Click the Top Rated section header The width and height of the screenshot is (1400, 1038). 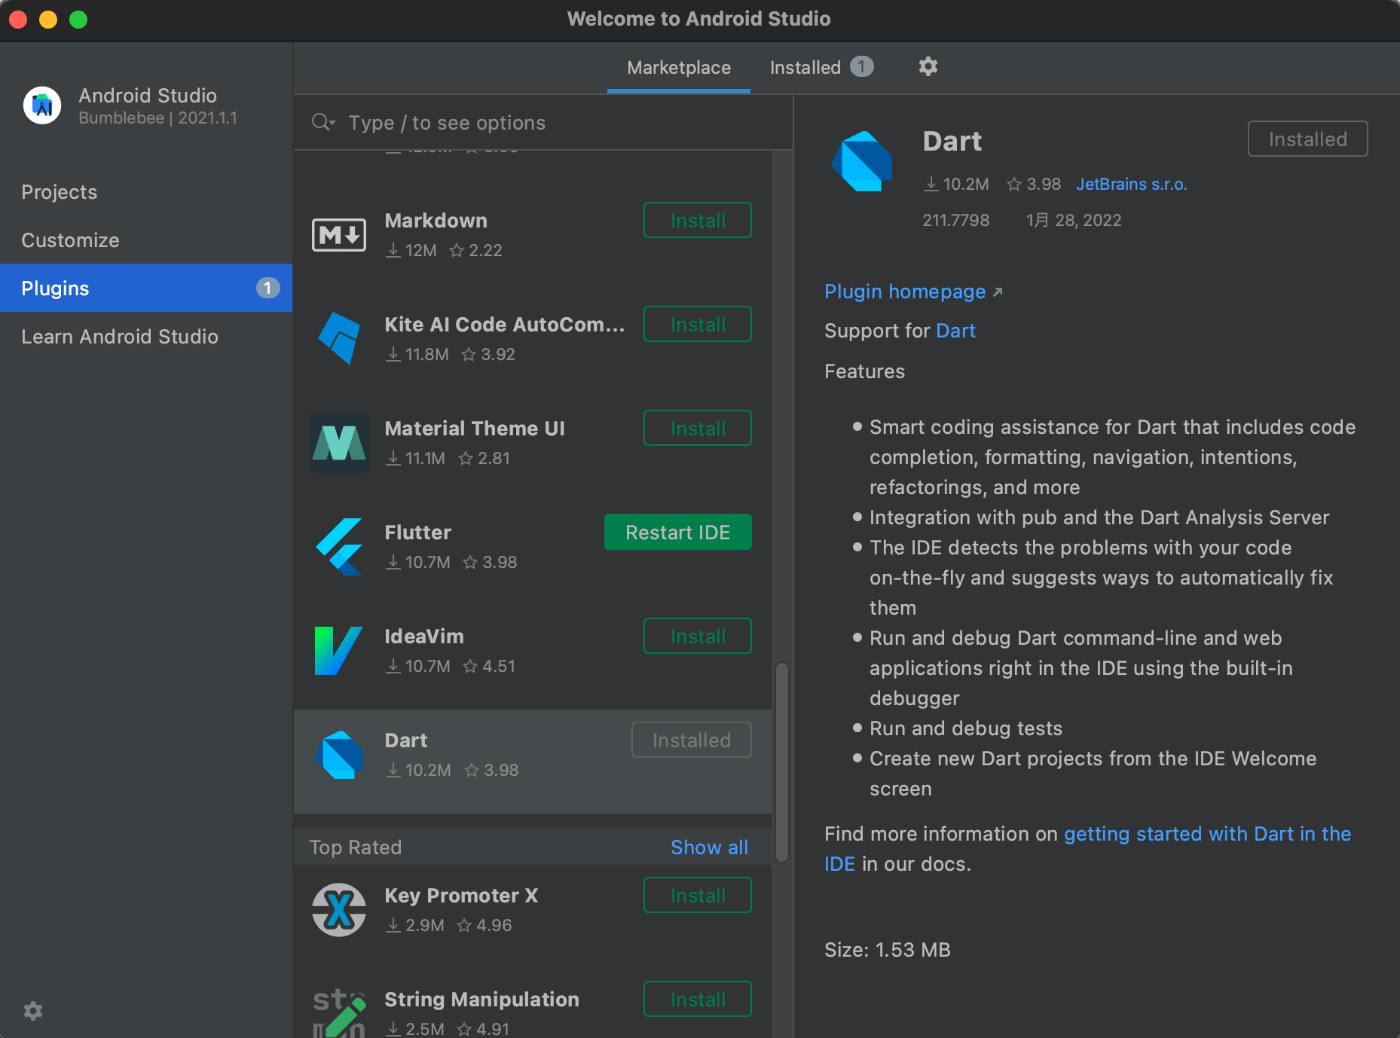click(x=356, y=847)
